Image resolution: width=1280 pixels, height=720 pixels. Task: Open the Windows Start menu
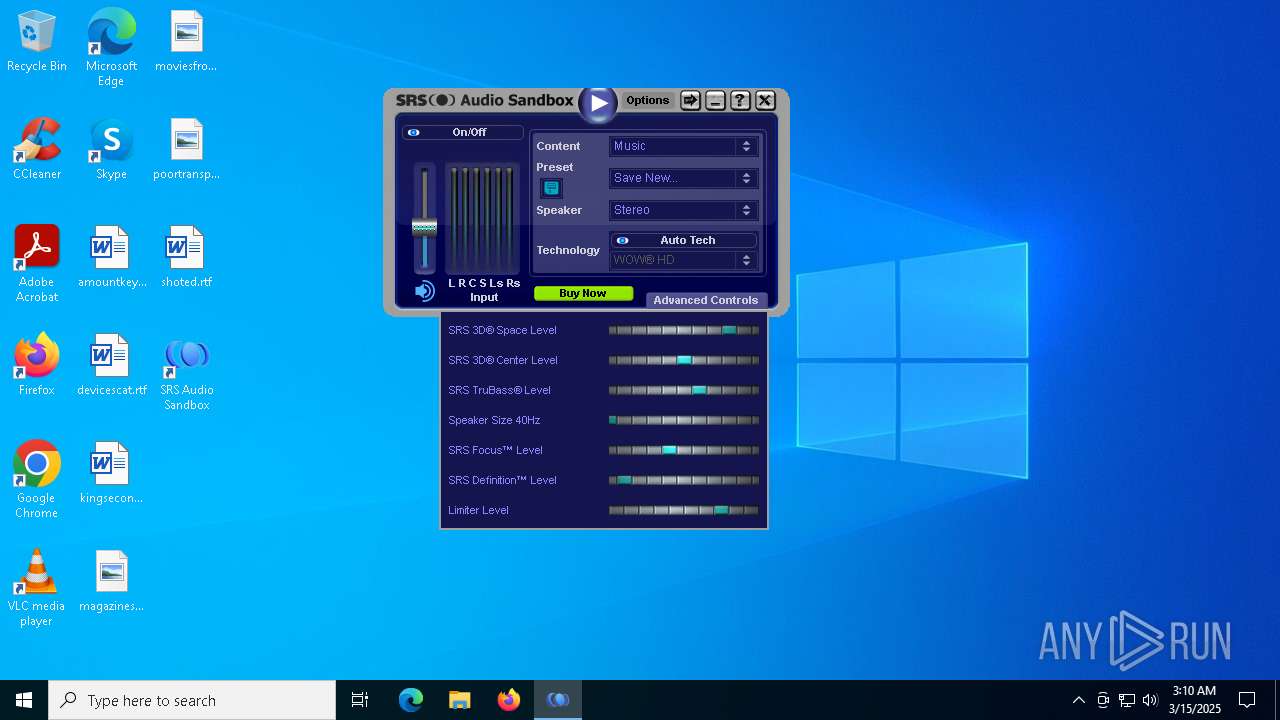tap(24, 700)
